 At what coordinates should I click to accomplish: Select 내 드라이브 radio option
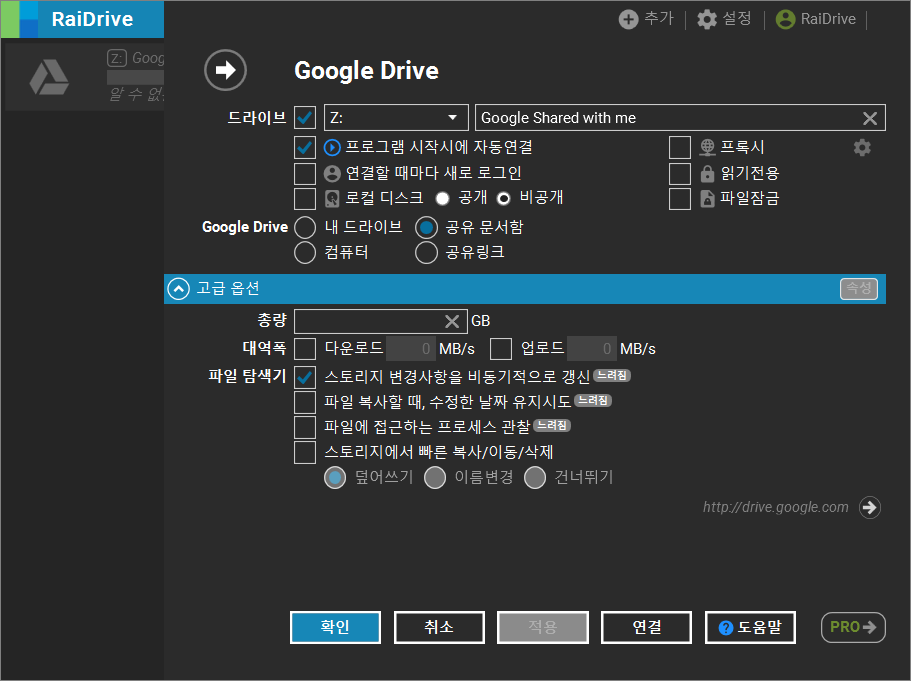tap(305, 227)
